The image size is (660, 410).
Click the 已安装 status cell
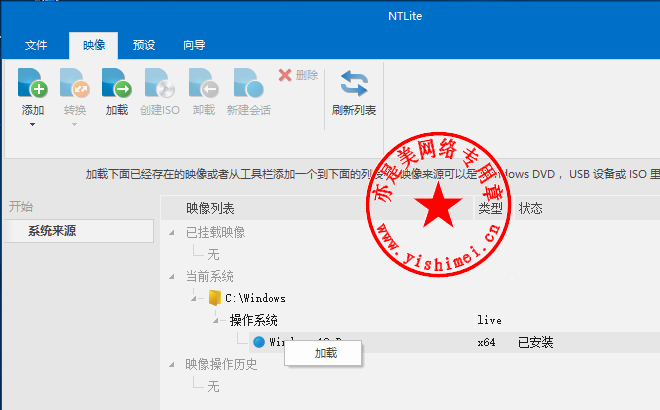coord(535,342)
